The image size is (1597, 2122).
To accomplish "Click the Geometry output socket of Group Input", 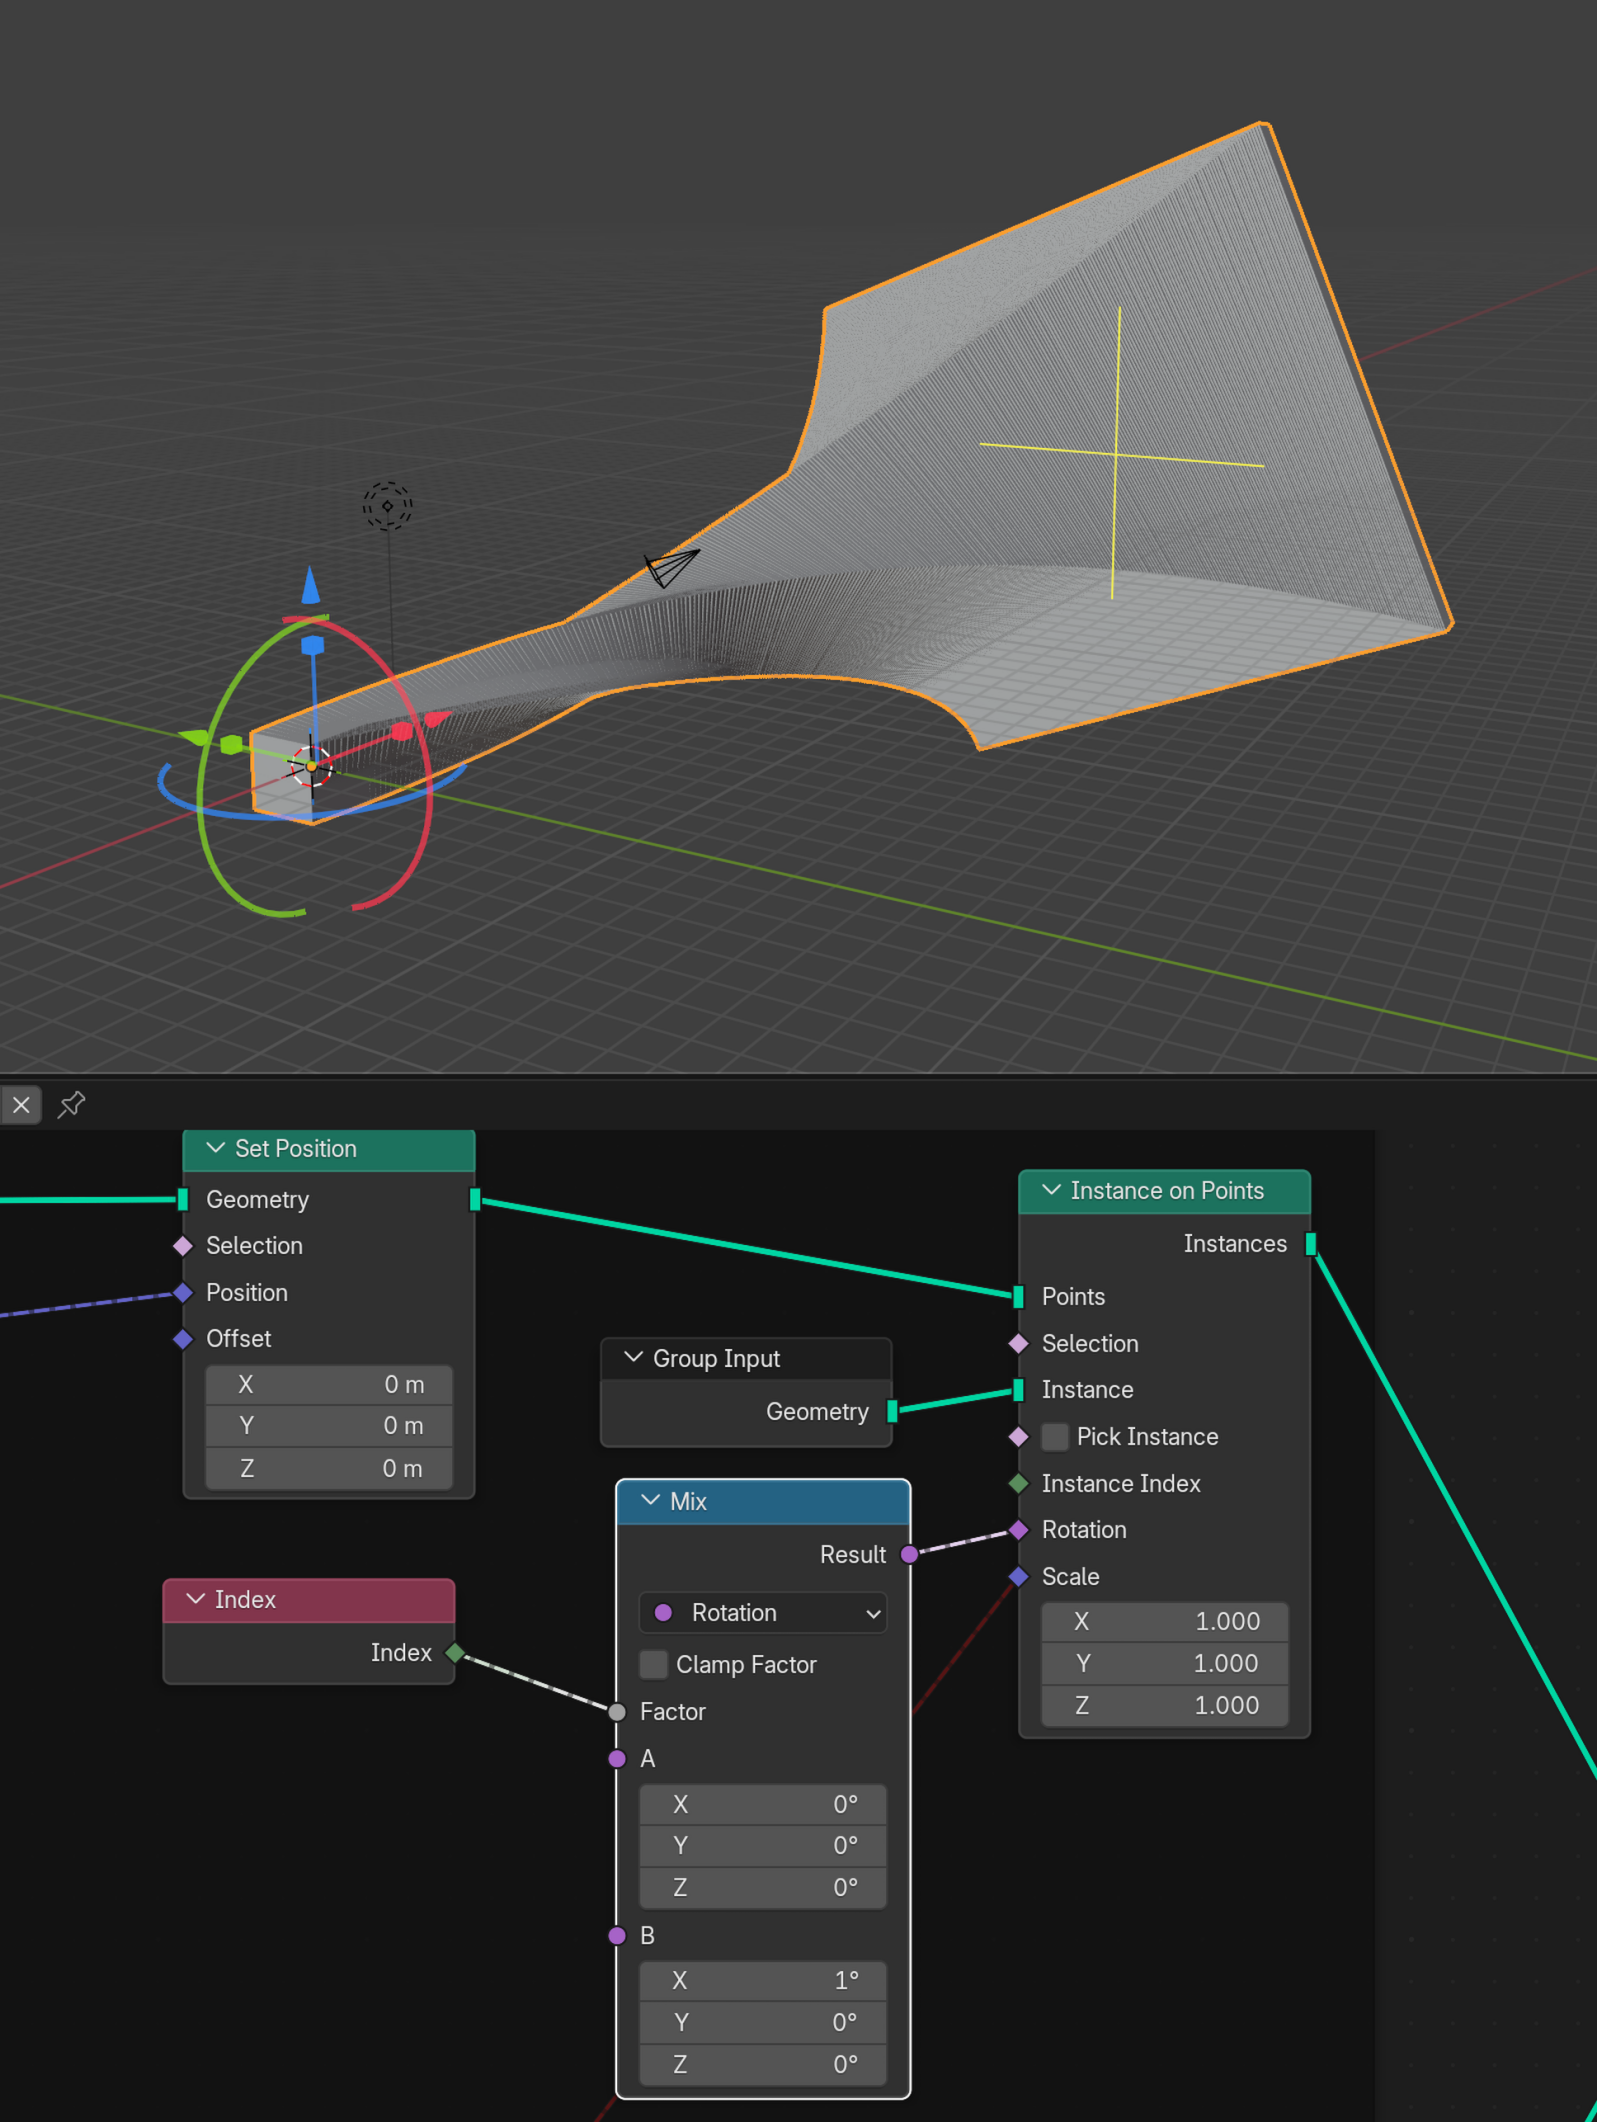I will 892,1411.
